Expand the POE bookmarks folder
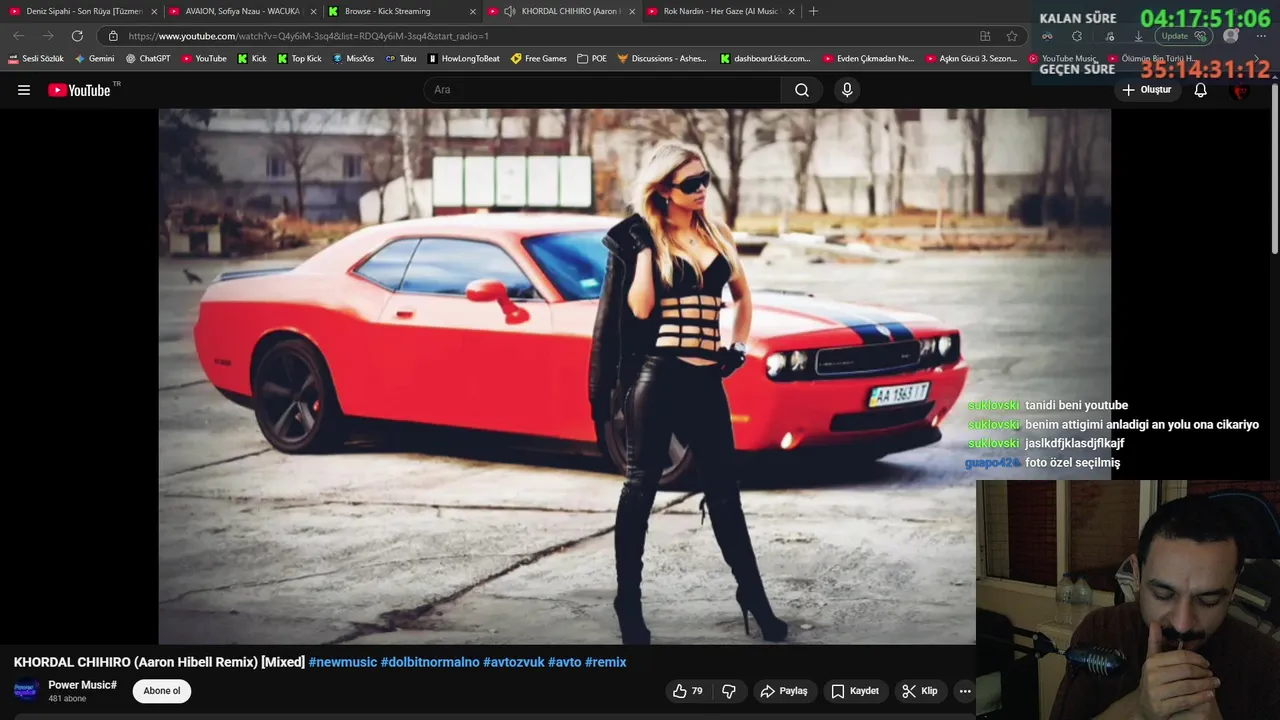 click(x=592, y=59)
